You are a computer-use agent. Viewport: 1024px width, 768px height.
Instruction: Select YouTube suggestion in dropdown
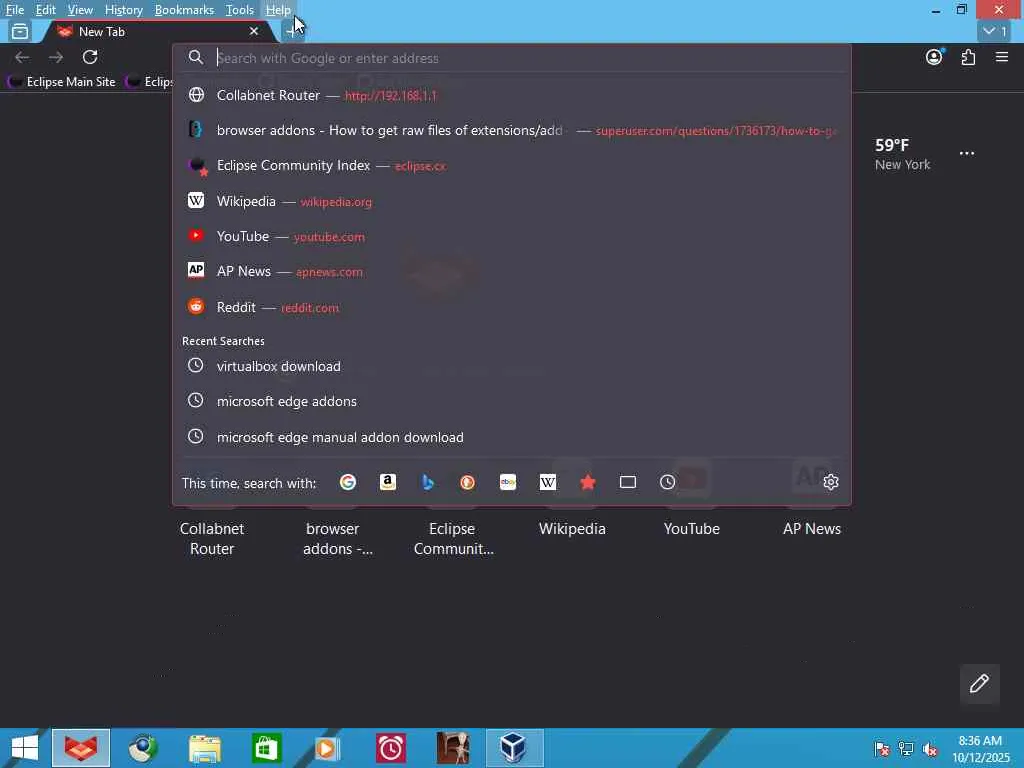pyautogui.click(x=512, y=236)
